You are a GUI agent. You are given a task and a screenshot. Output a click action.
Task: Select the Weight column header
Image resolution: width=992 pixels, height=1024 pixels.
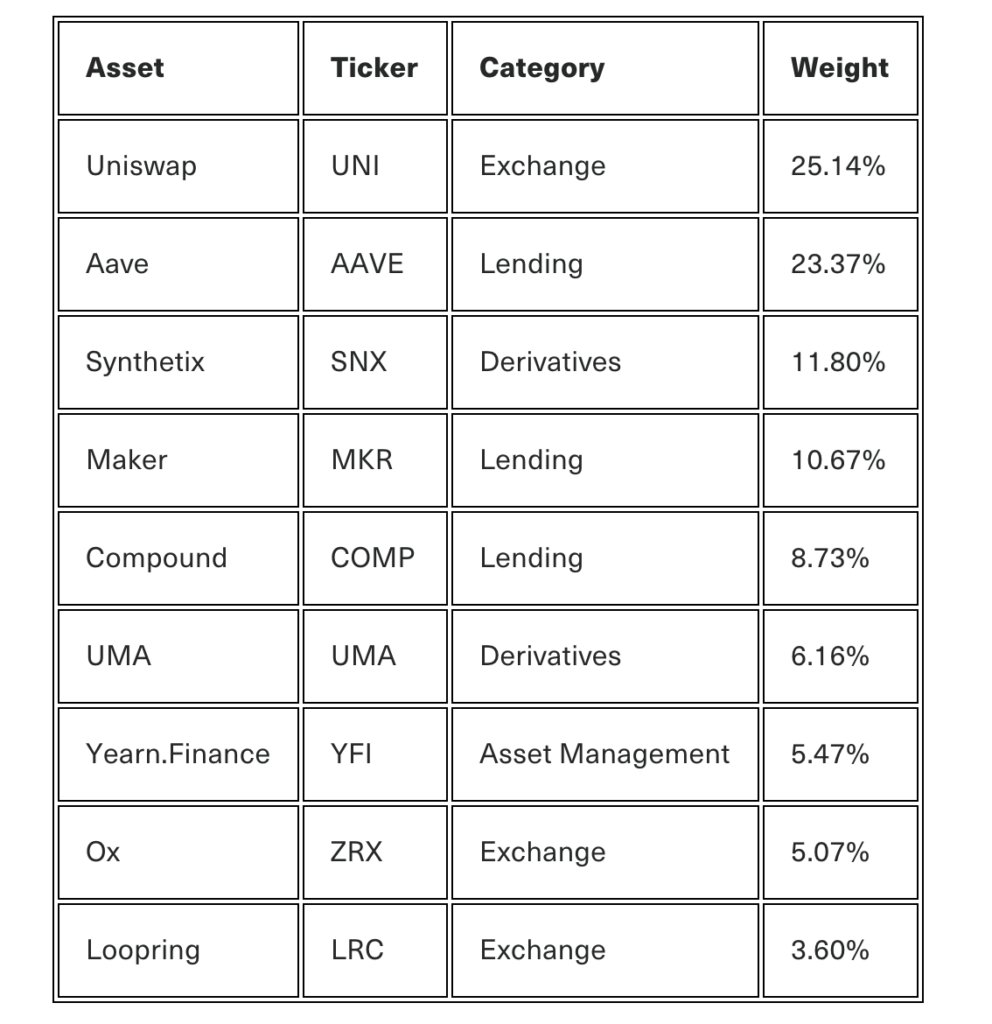click(x=839, y=68)
